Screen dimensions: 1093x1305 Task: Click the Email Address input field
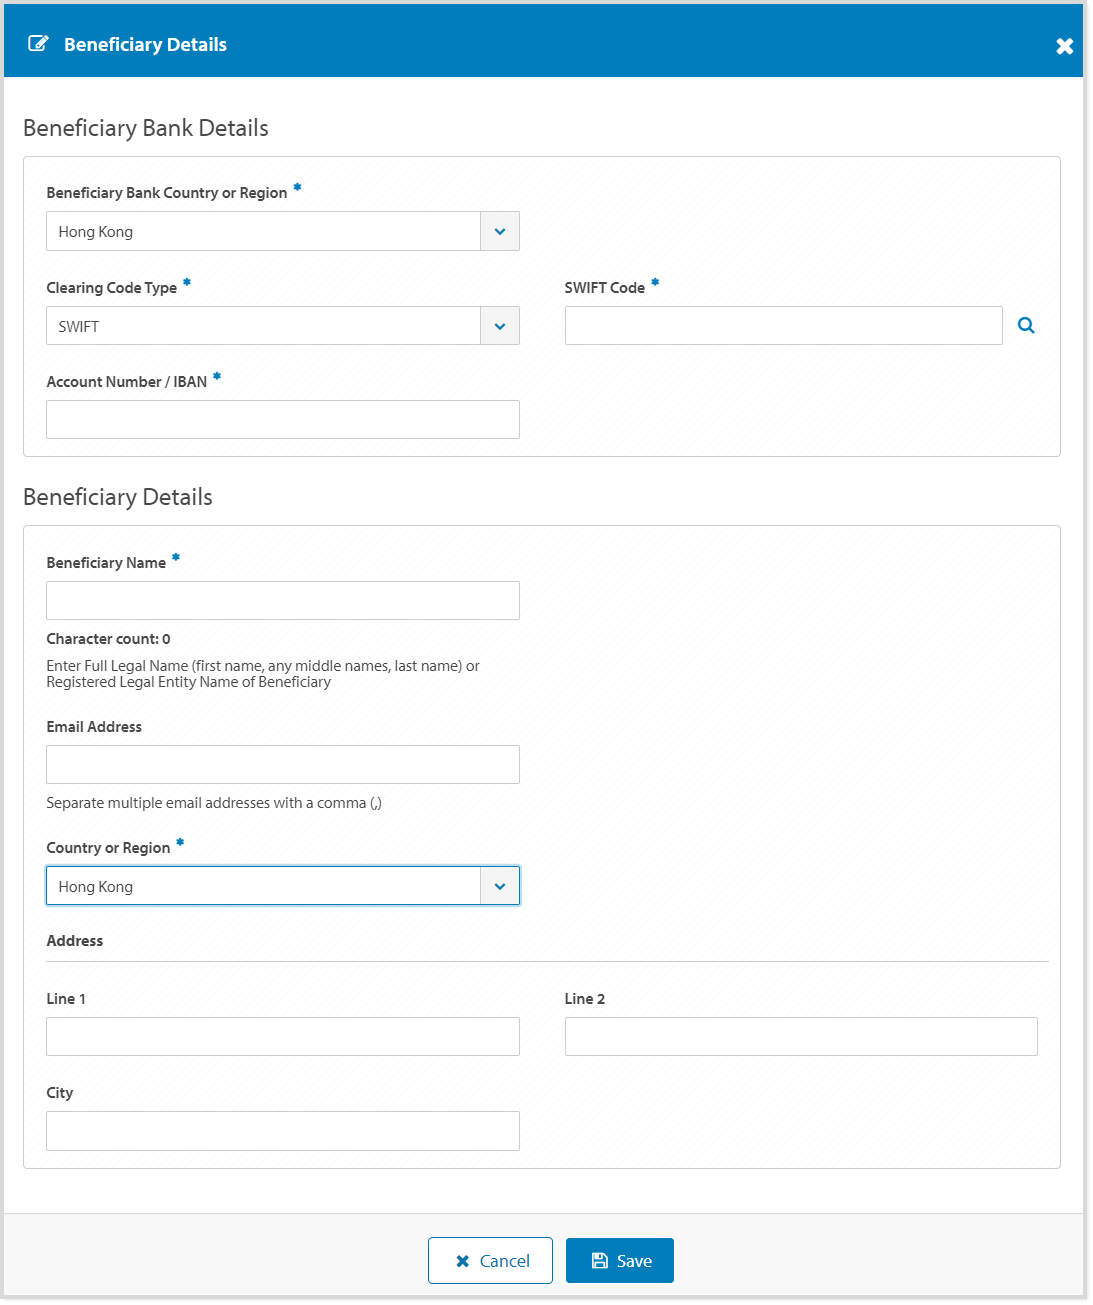point(282,764)
